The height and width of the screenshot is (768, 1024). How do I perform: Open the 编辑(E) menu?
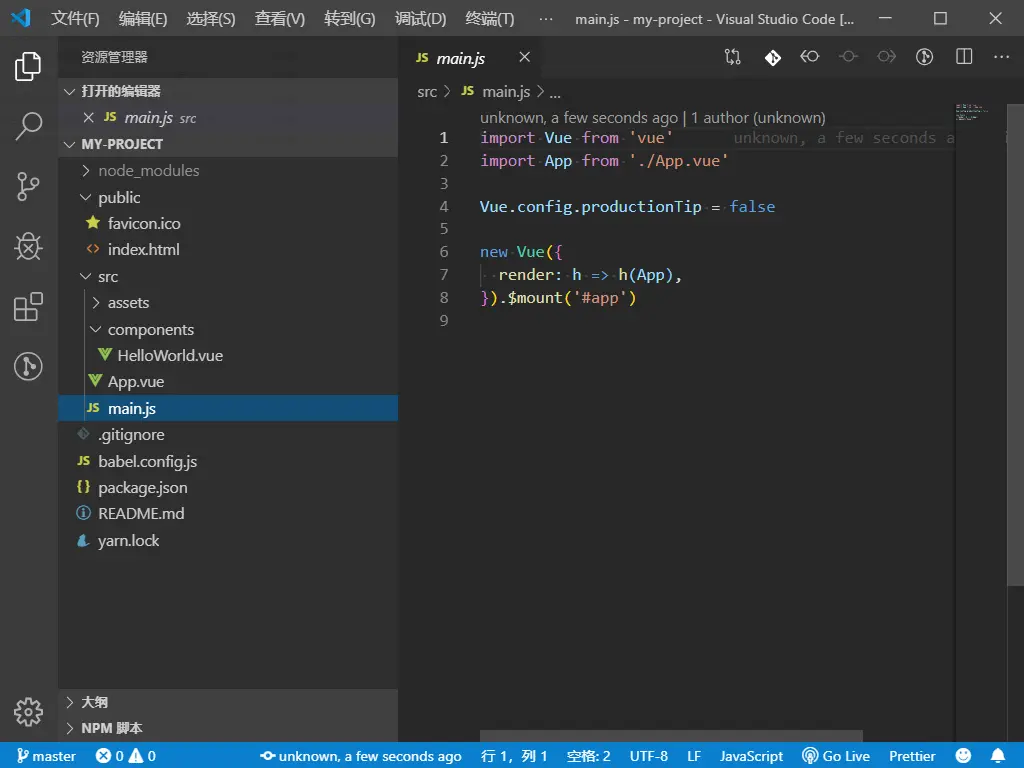coord(143,18)
